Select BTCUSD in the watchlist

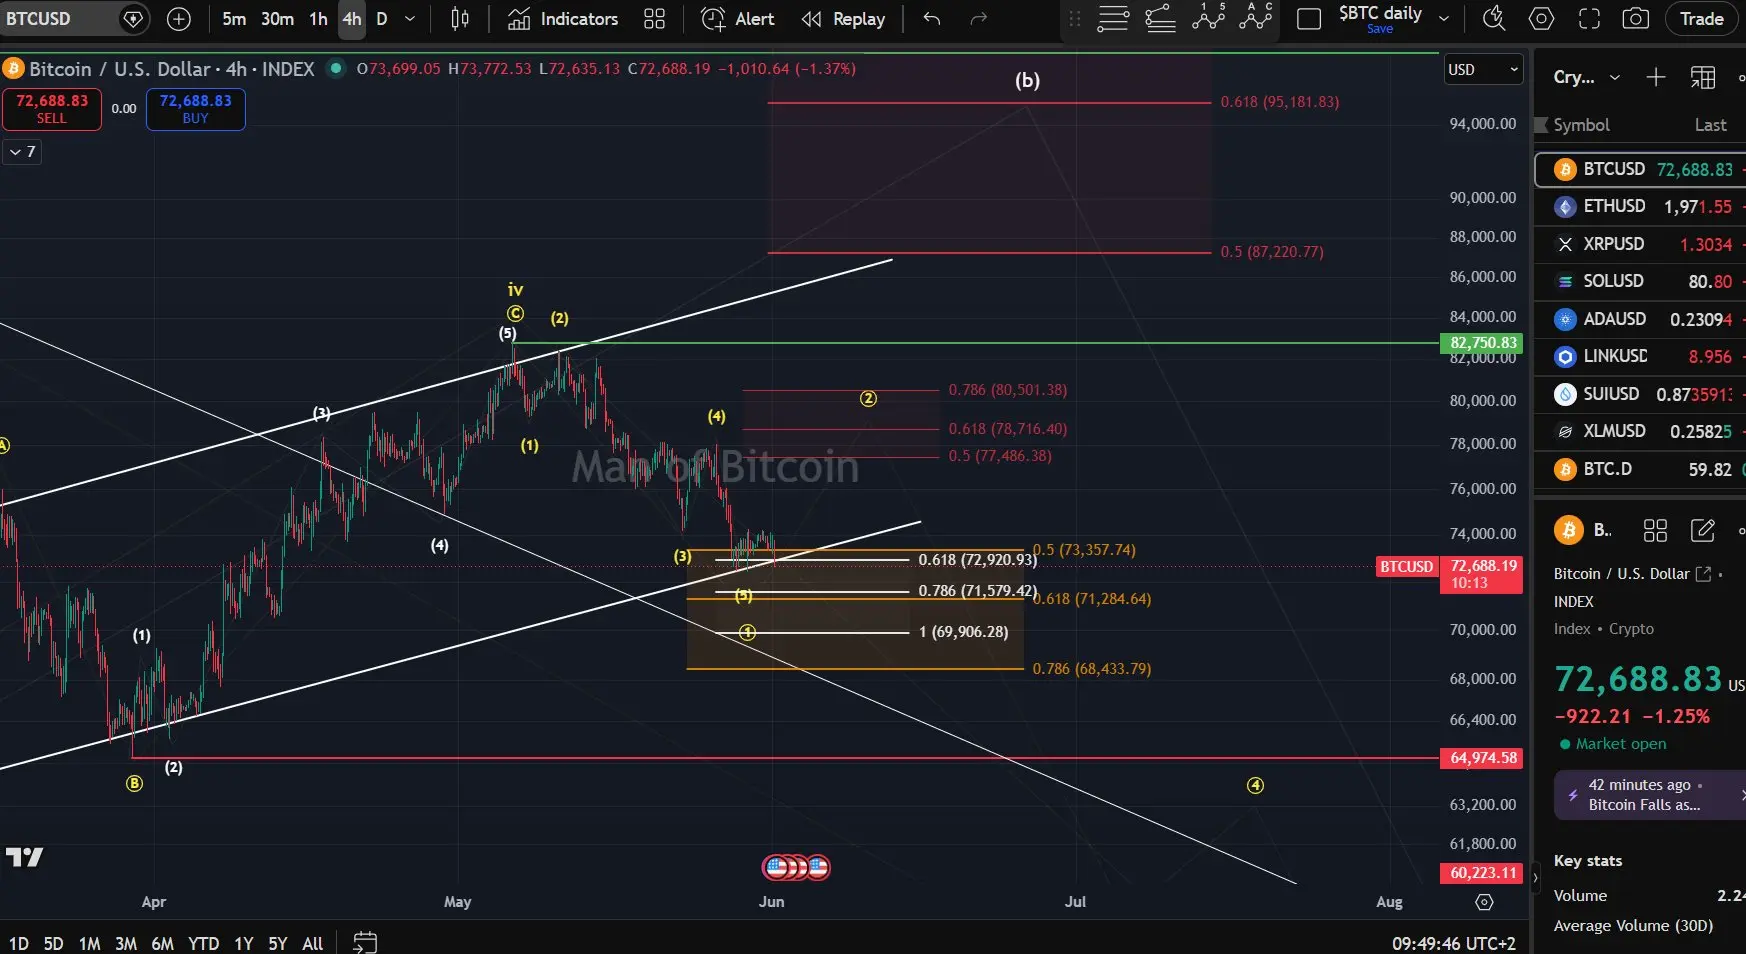[x=1640, y=169]
